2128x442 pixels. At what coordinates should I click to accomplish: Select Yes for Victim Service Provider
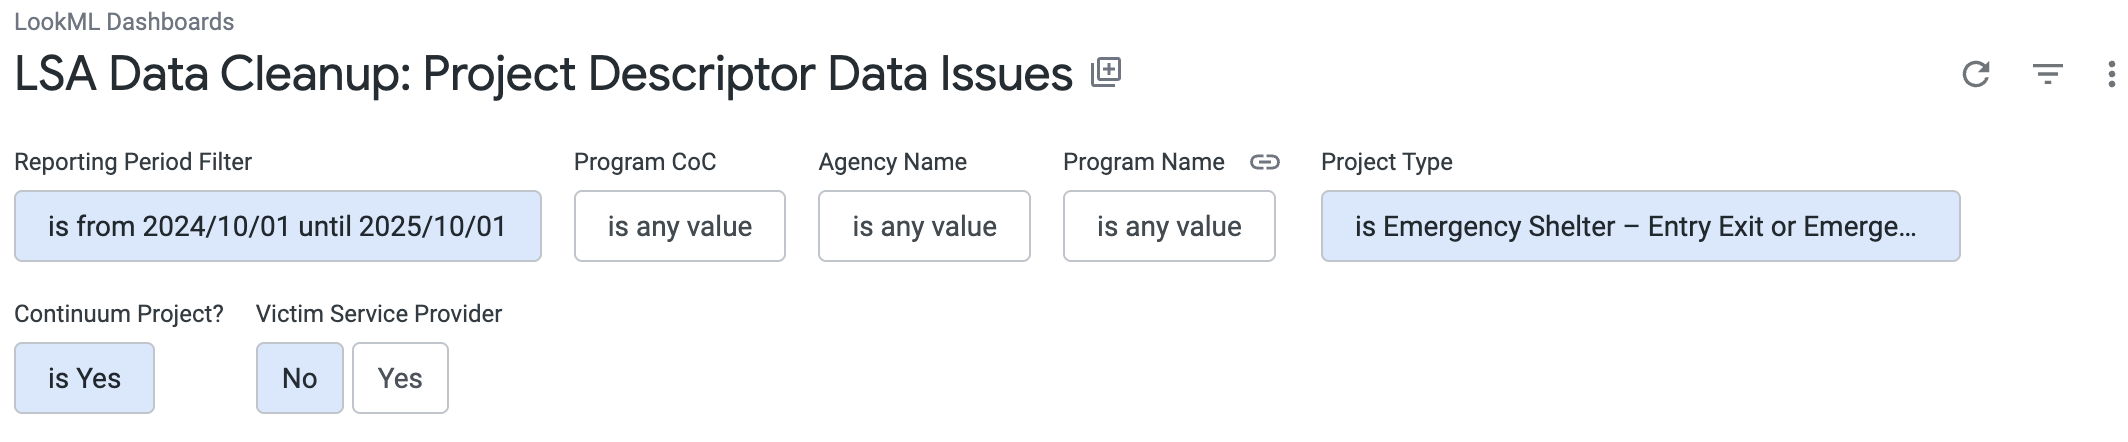coord(400,378)
